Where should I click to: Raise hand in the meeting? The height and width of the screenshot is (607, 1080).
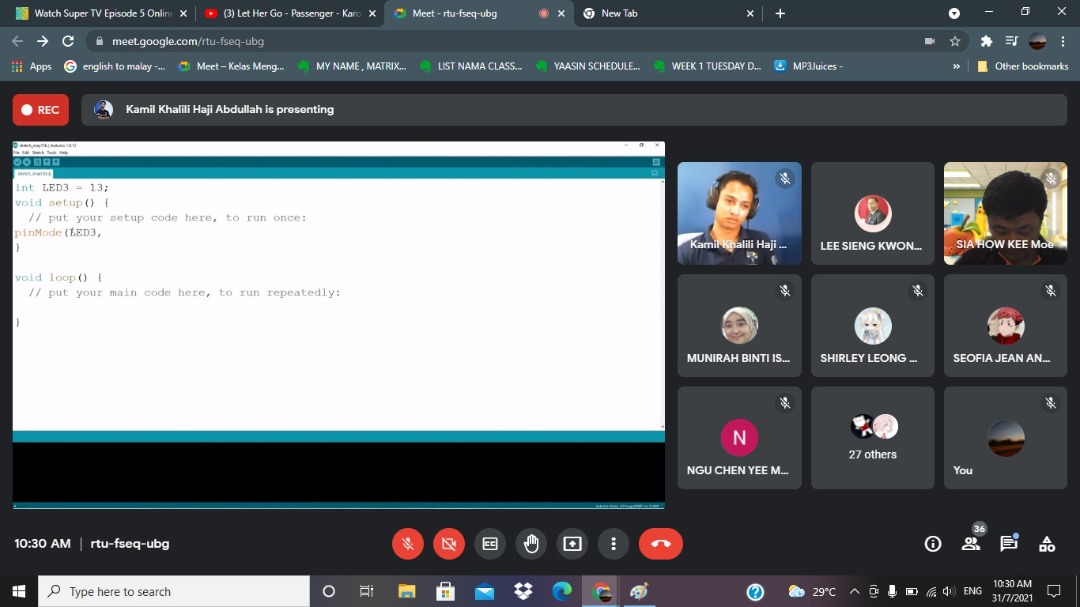(531, 544)
